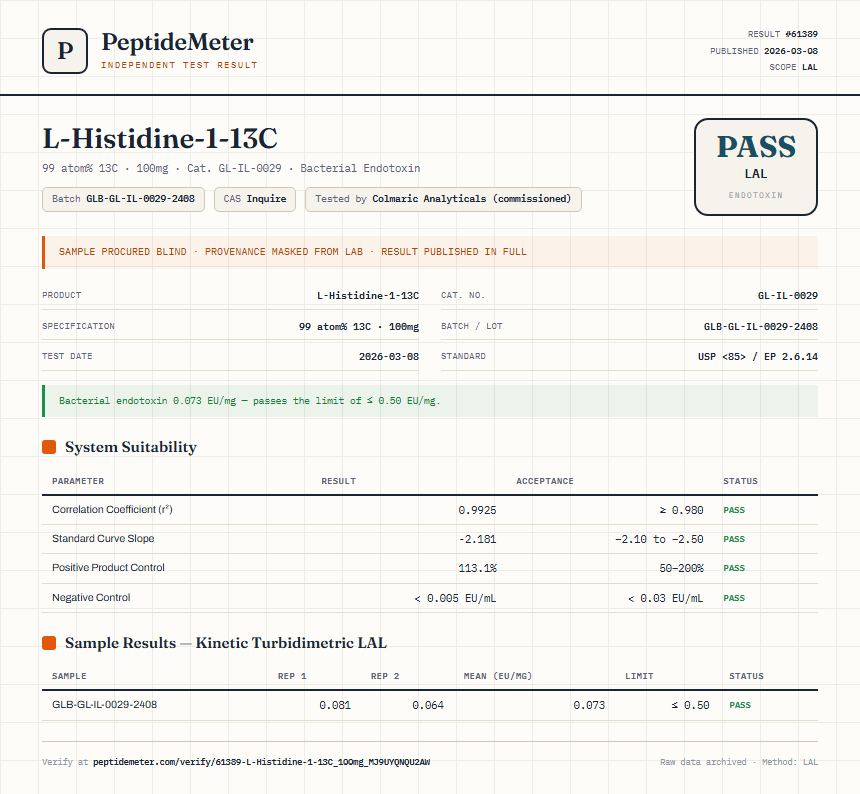Click the 113.1% recovery result
This screenshot has height=794, width=860.
[477, 568]
